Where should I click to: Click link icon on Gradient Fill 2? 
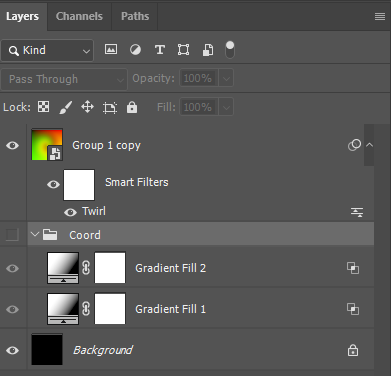pyautogui.click(x=86, y=268)
